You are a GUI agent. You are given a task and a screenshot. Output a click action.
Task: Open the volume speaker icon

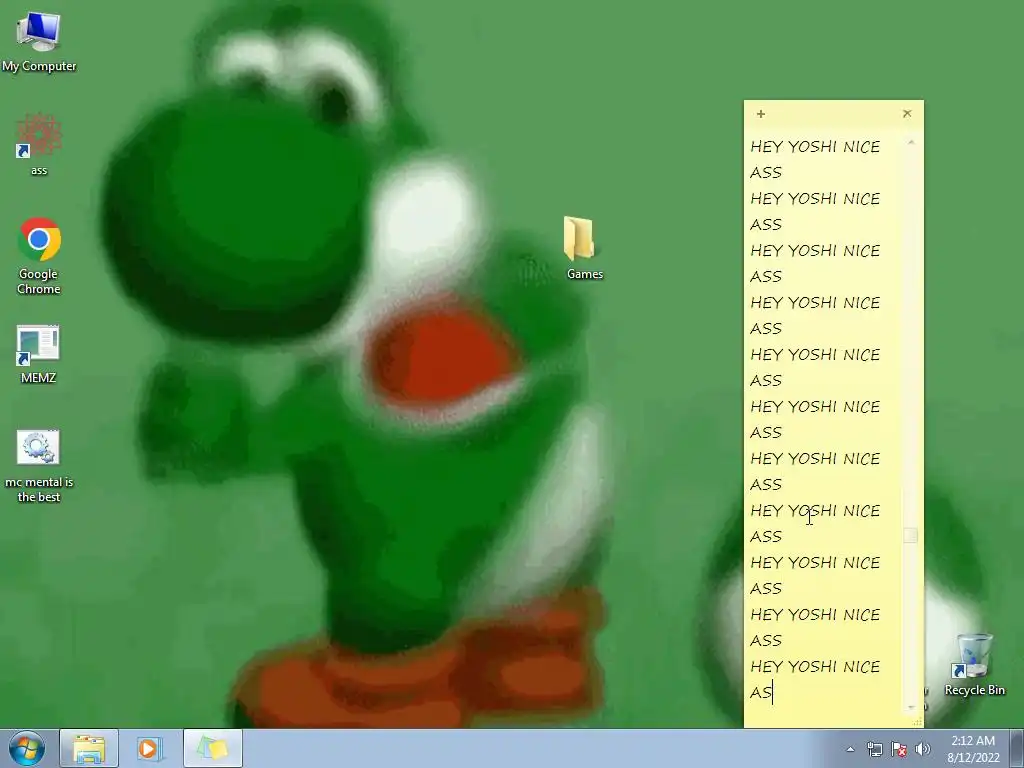(x=922, y=749)
